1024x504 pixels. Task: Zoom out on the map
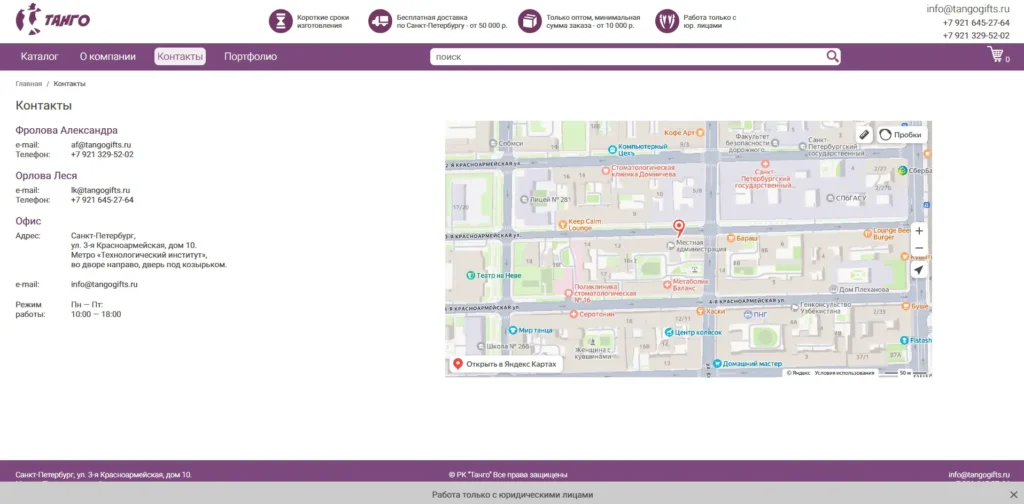919,249
